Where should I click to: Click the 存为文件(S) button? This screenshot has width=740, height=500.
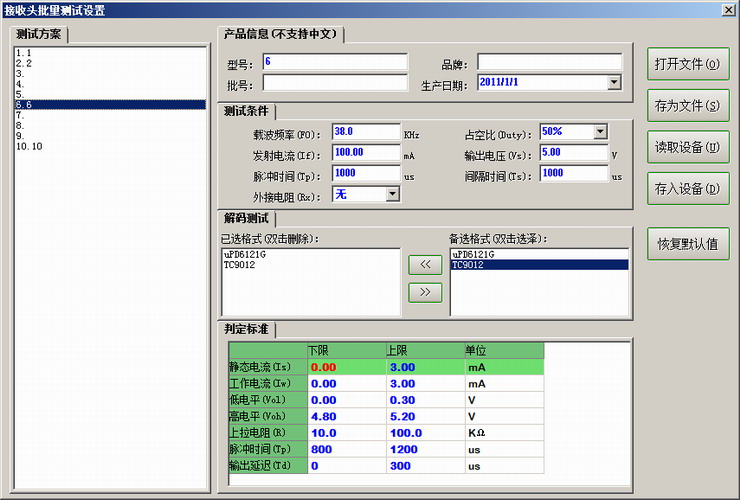[687, 105]
